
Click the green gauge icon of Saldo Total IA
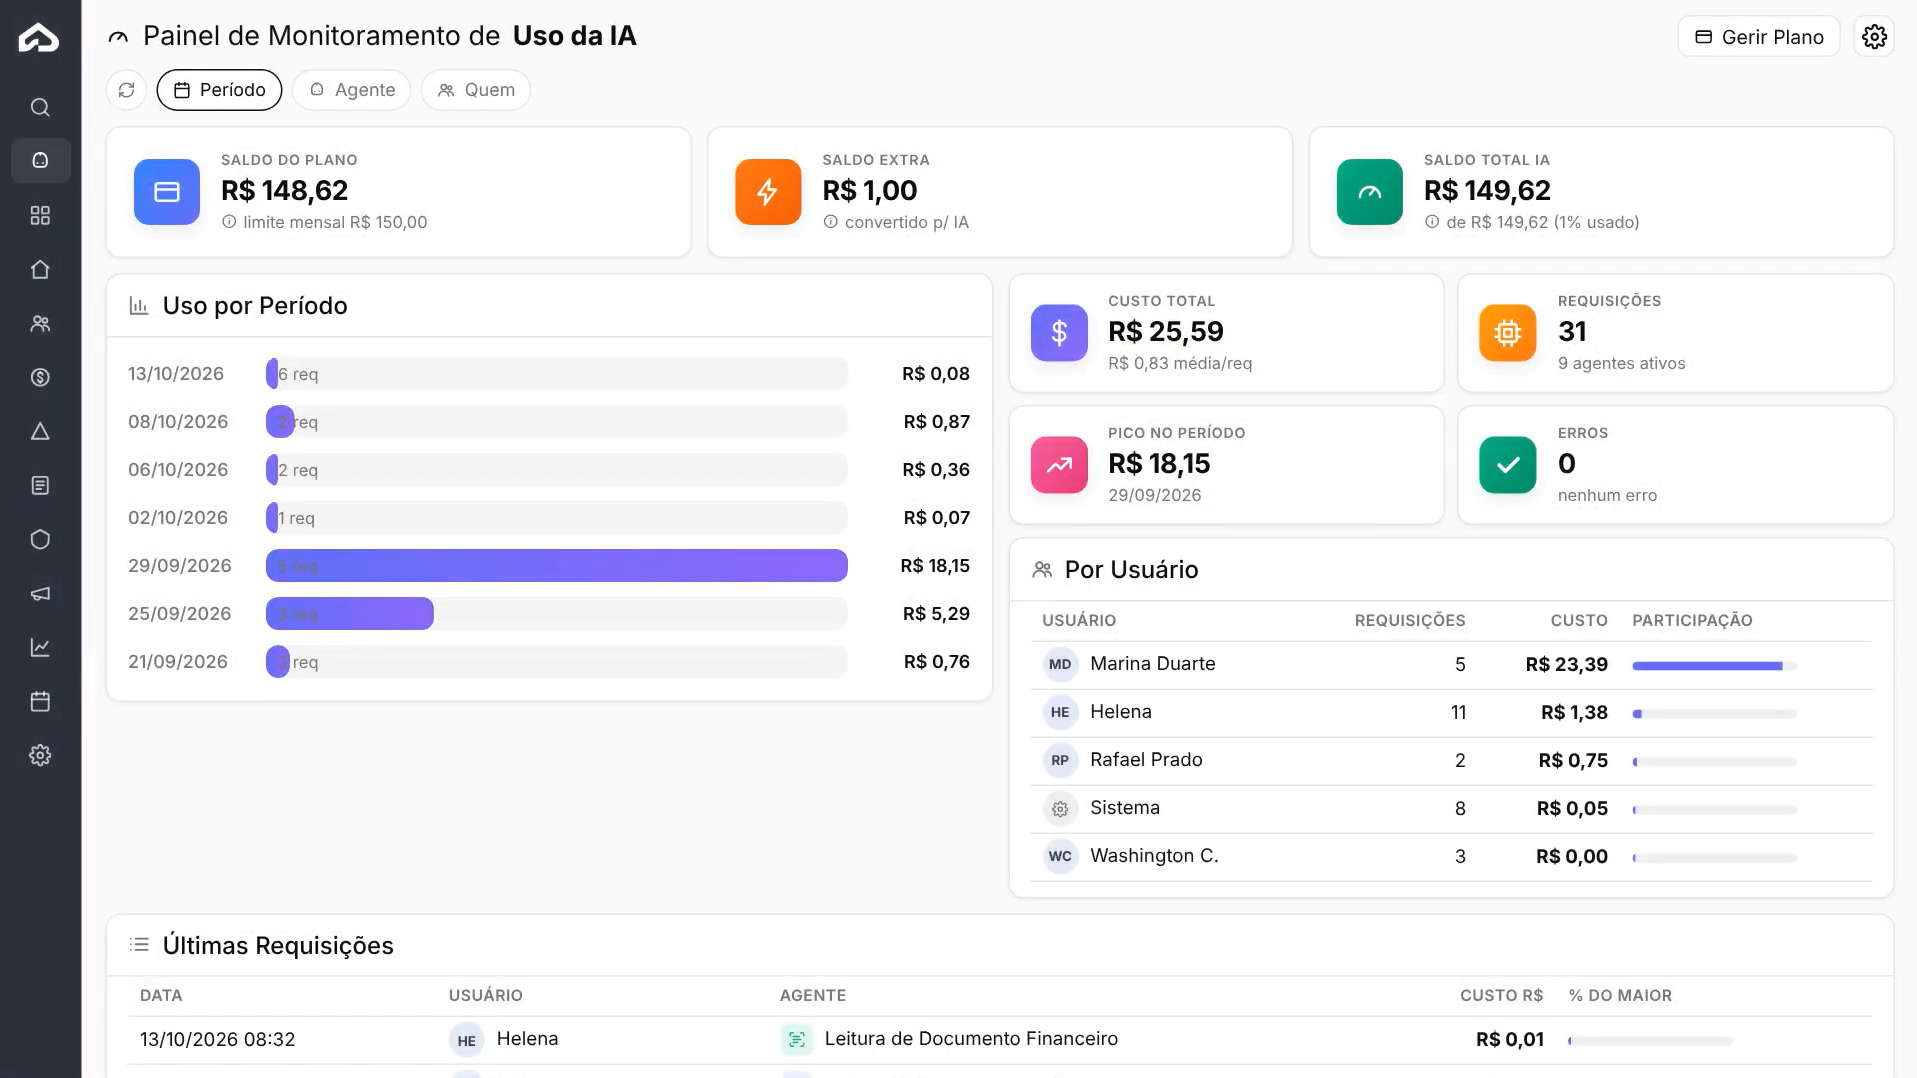[x=1370, y=192]
